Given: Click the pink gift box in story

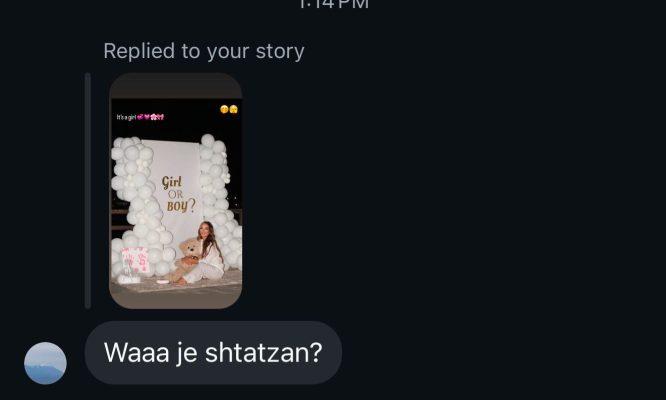Looking at the screenshot, I should (x=135, y=261).
